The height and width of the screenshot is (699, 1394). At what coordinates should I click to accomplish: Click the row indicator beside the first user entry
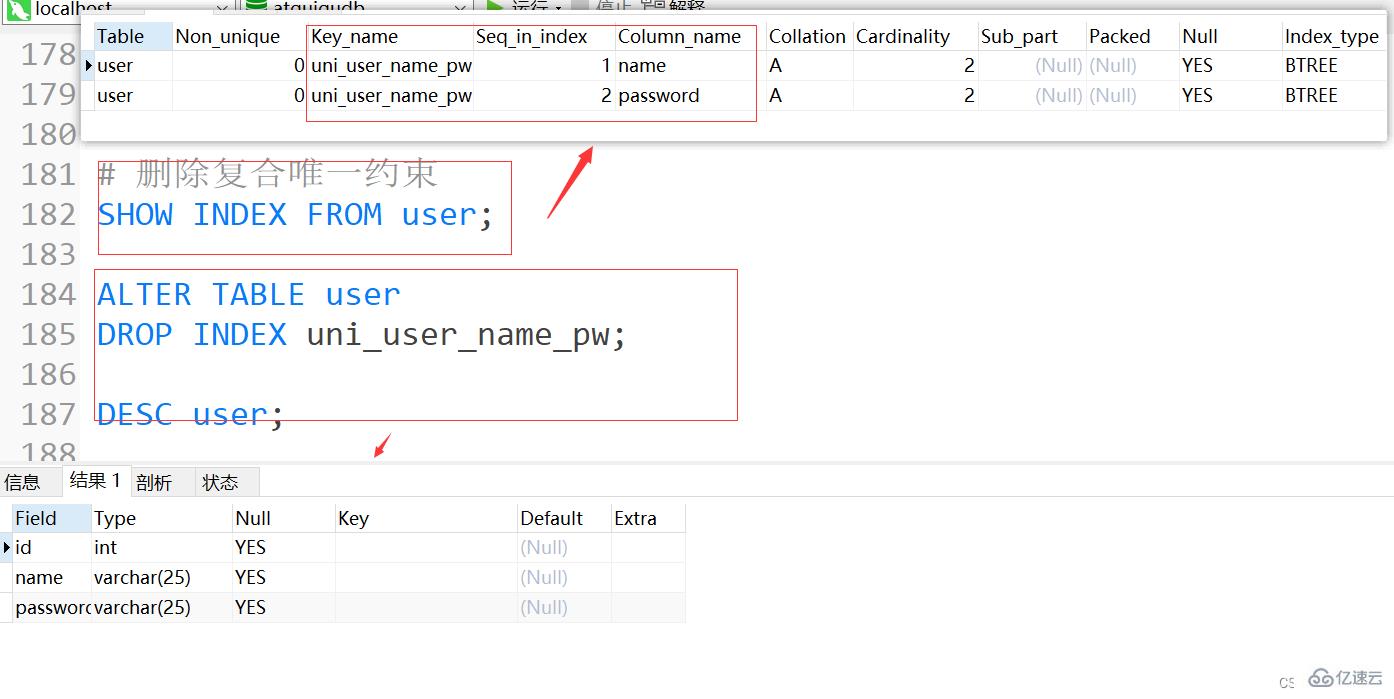click(x=89, y=65)
